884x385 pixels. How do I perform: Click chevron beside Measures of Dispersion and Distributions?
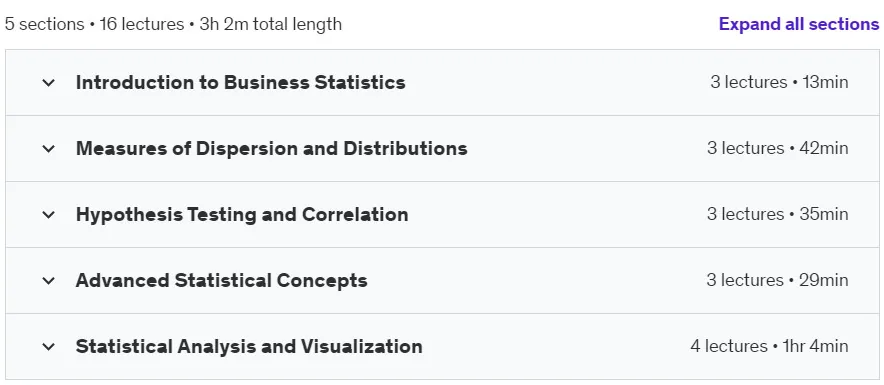point(49,149)
